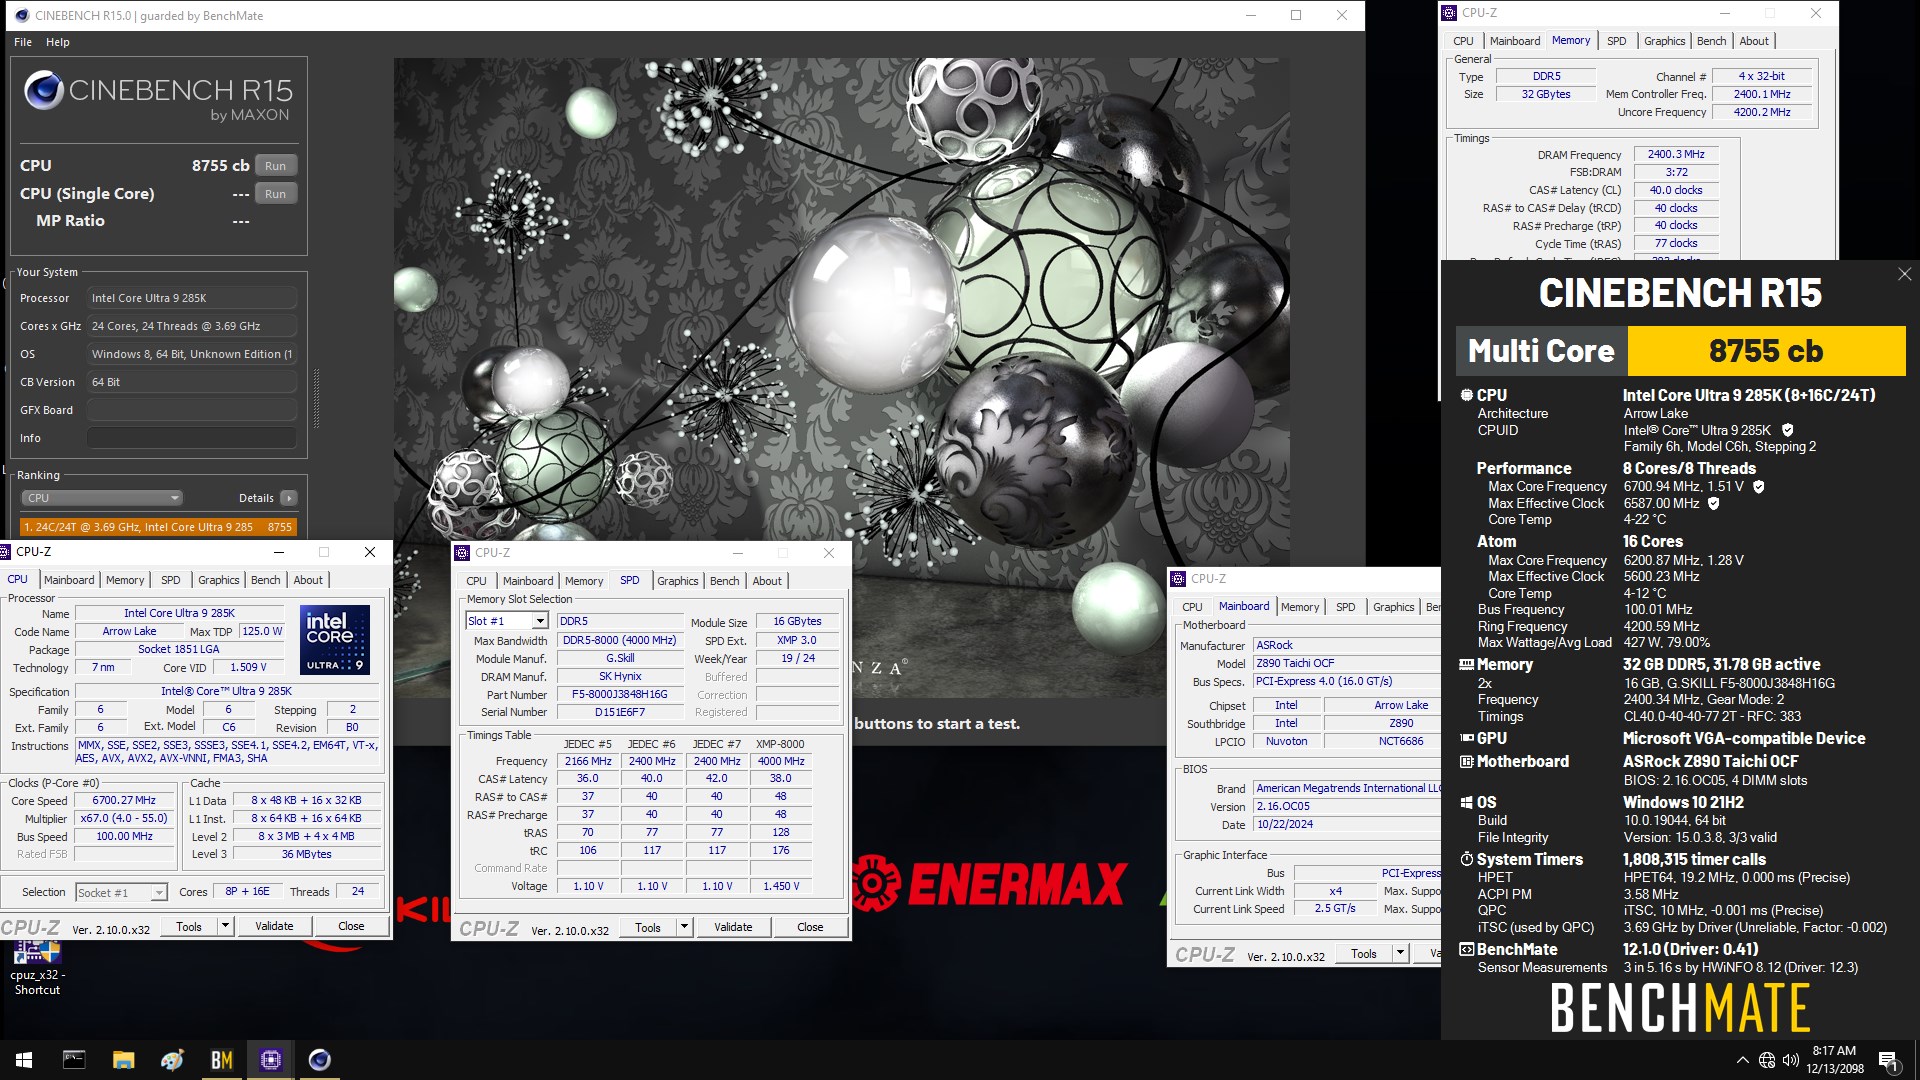Click Validate in CPU-Z SPD window
Image resolution: width=1920 pixels, height=1080 pixels.
pos(733,927)
